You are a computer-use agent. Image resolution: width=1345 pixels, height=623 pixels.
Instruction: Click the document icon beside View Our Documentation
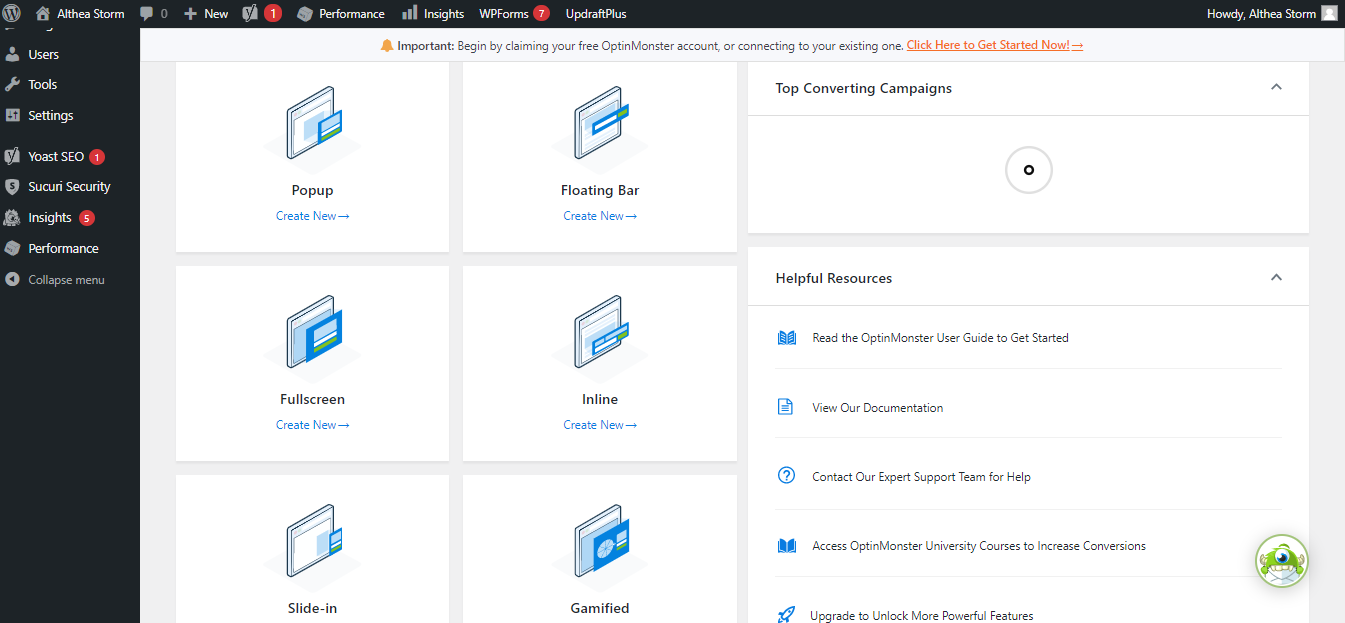(786, 407)
